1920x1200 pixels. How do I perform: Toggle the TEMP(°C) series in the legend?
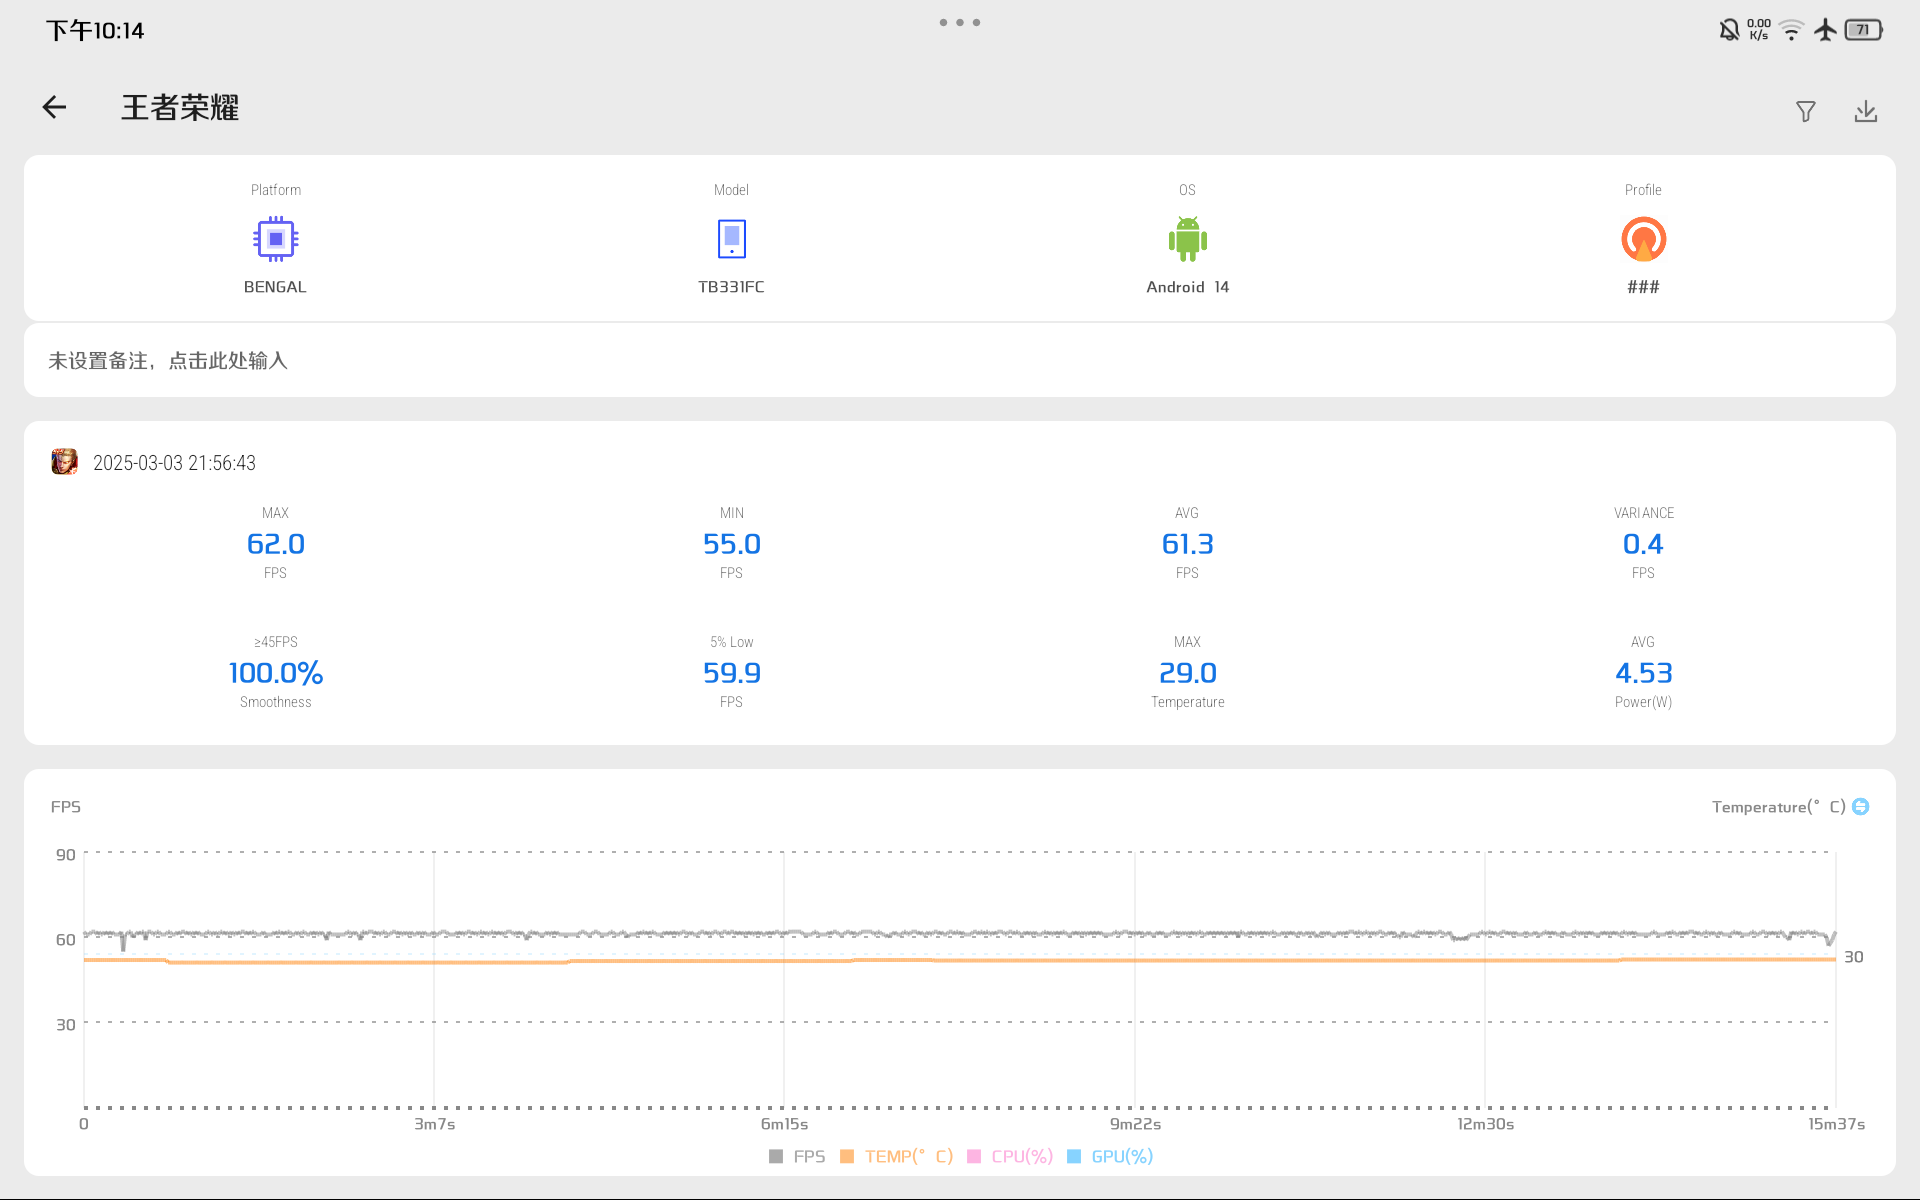point(896,1156)
